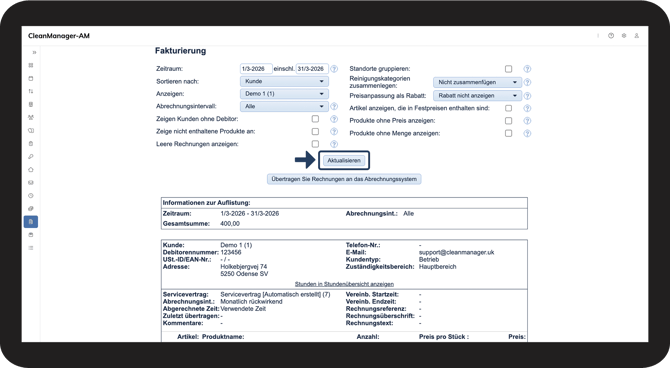Open help icon for Reinigungskategorien zusammenlegen

click(x=527, y=82)
